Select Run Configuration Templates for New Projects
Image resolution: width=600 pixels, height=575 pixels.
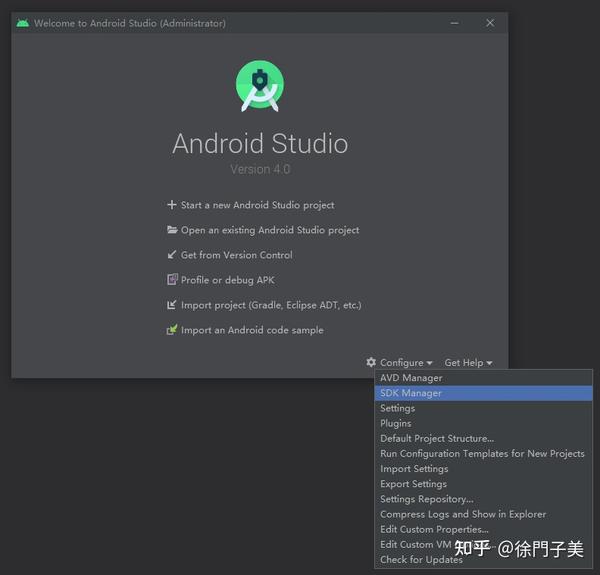click(484, 453)
